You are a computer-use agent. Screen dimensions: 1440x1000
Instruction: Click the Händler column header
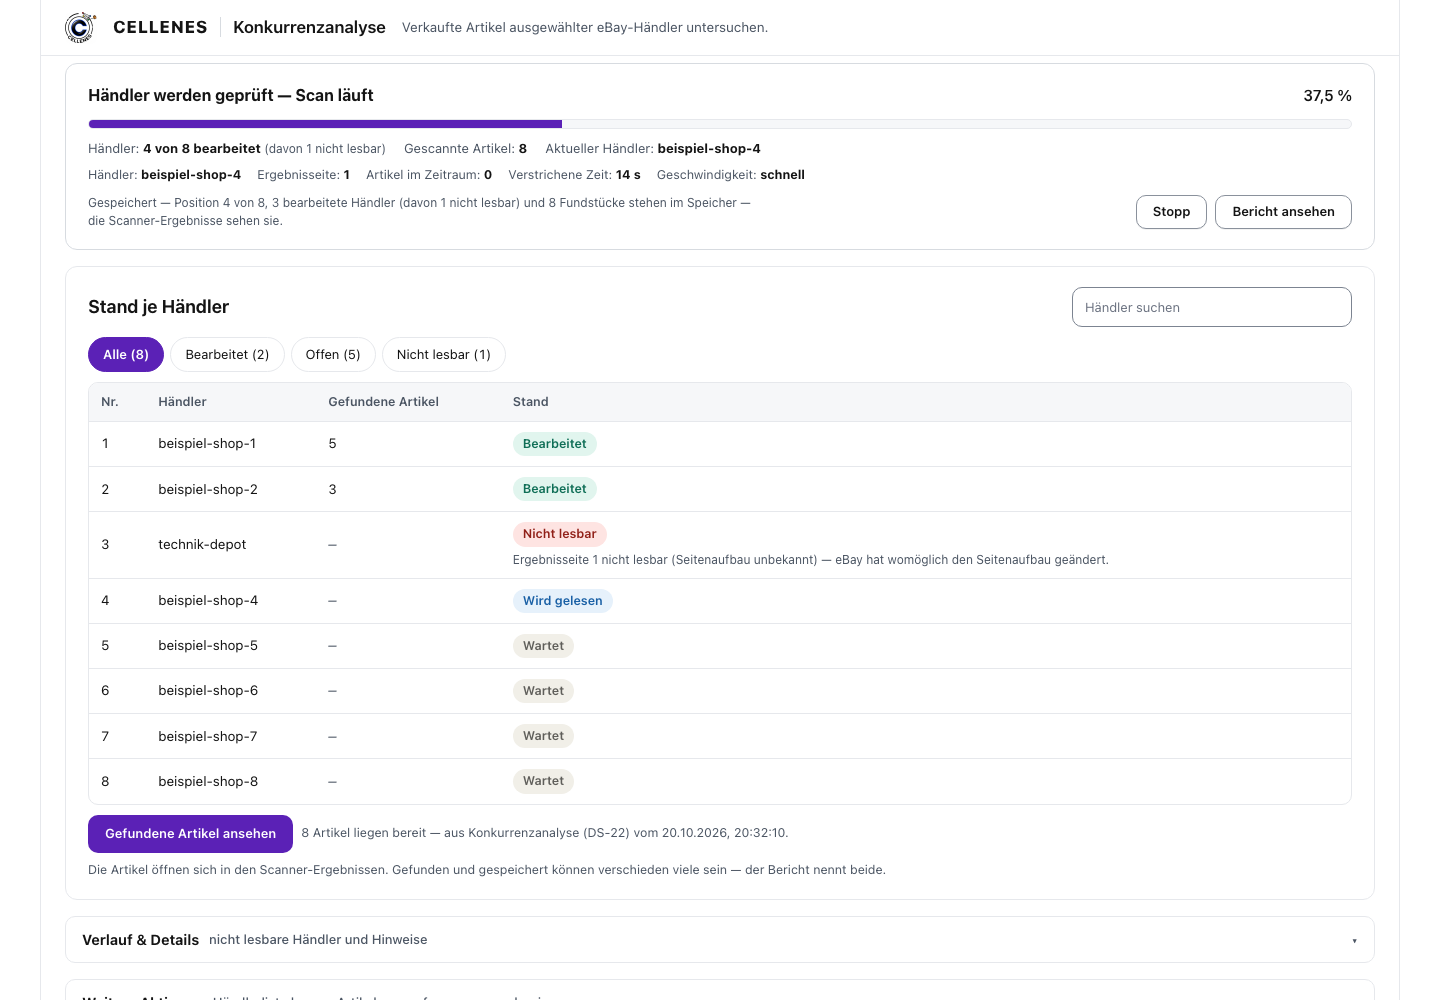click(182, 402)
